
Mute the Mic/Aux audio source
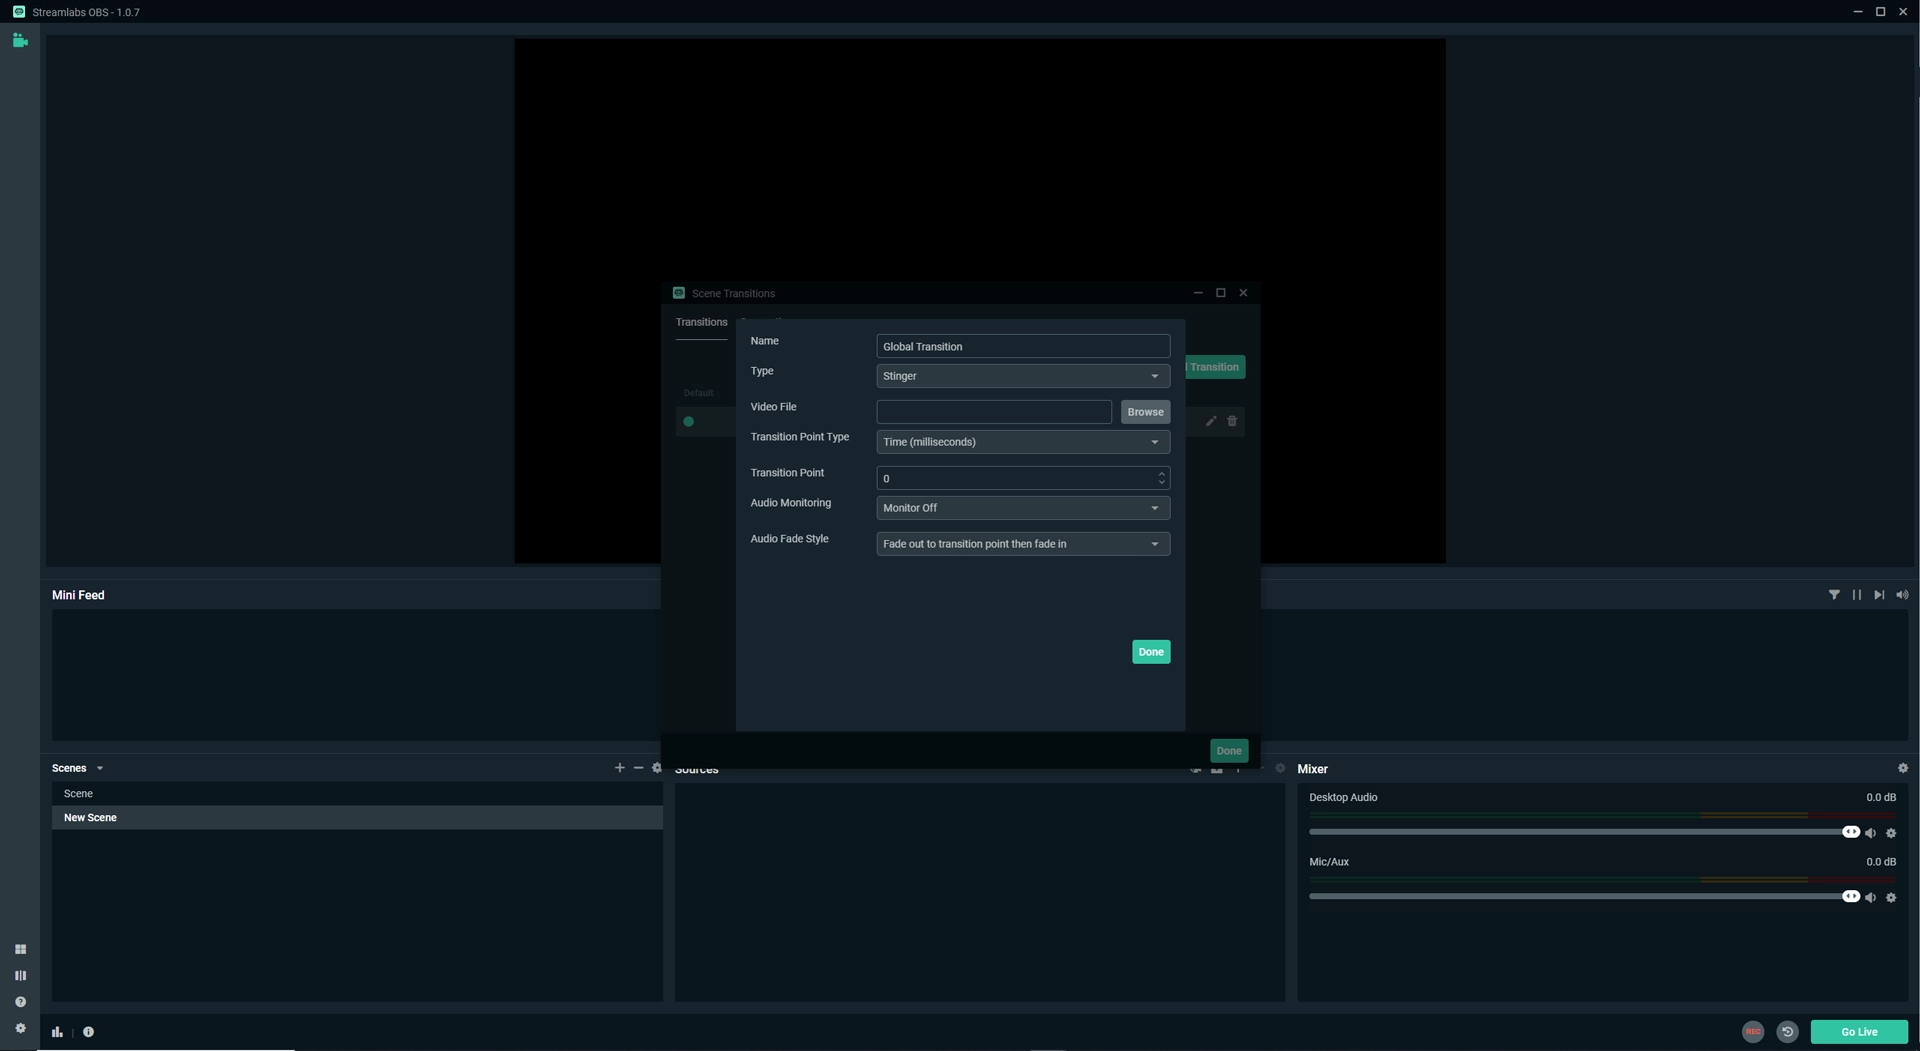click(x=1871, y=897)
